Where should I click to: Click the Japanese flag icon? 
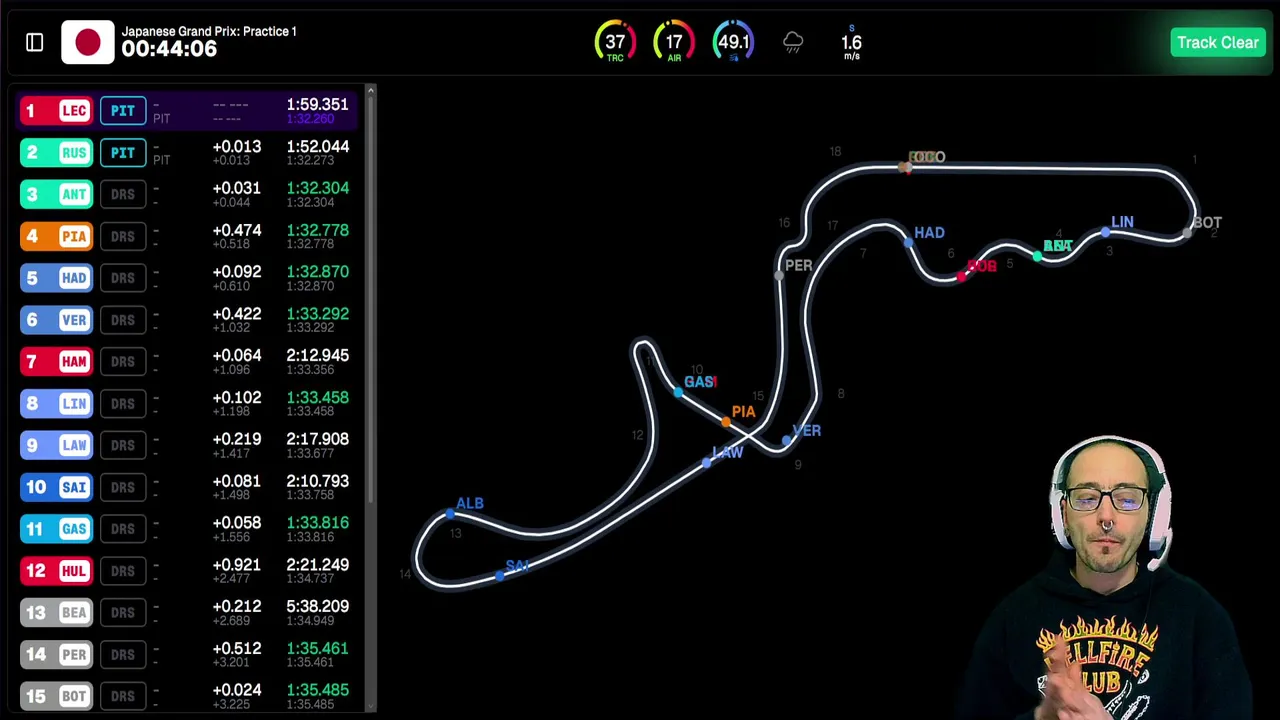(88, 43)
